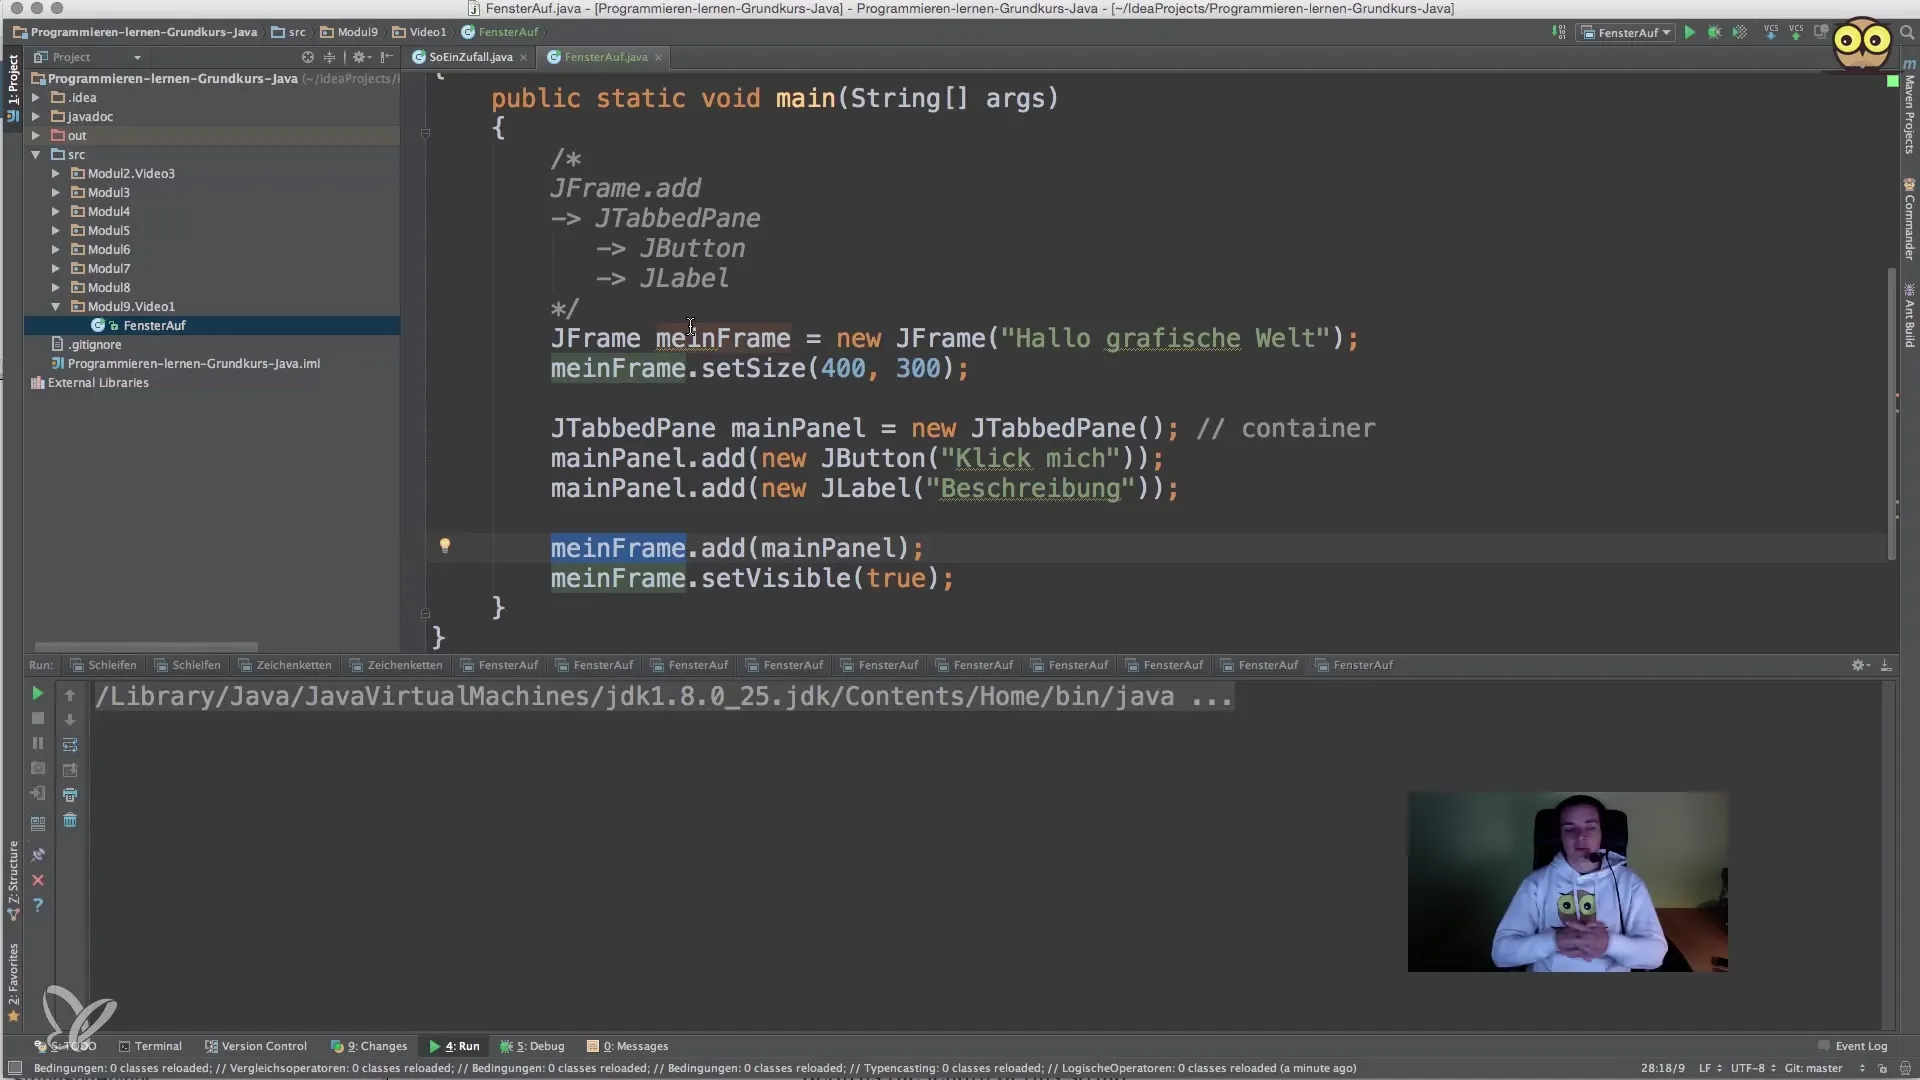Open the 9: Changes tool window
Viewport: 1920px width, 1080px height.
[x=369, y=1046]
